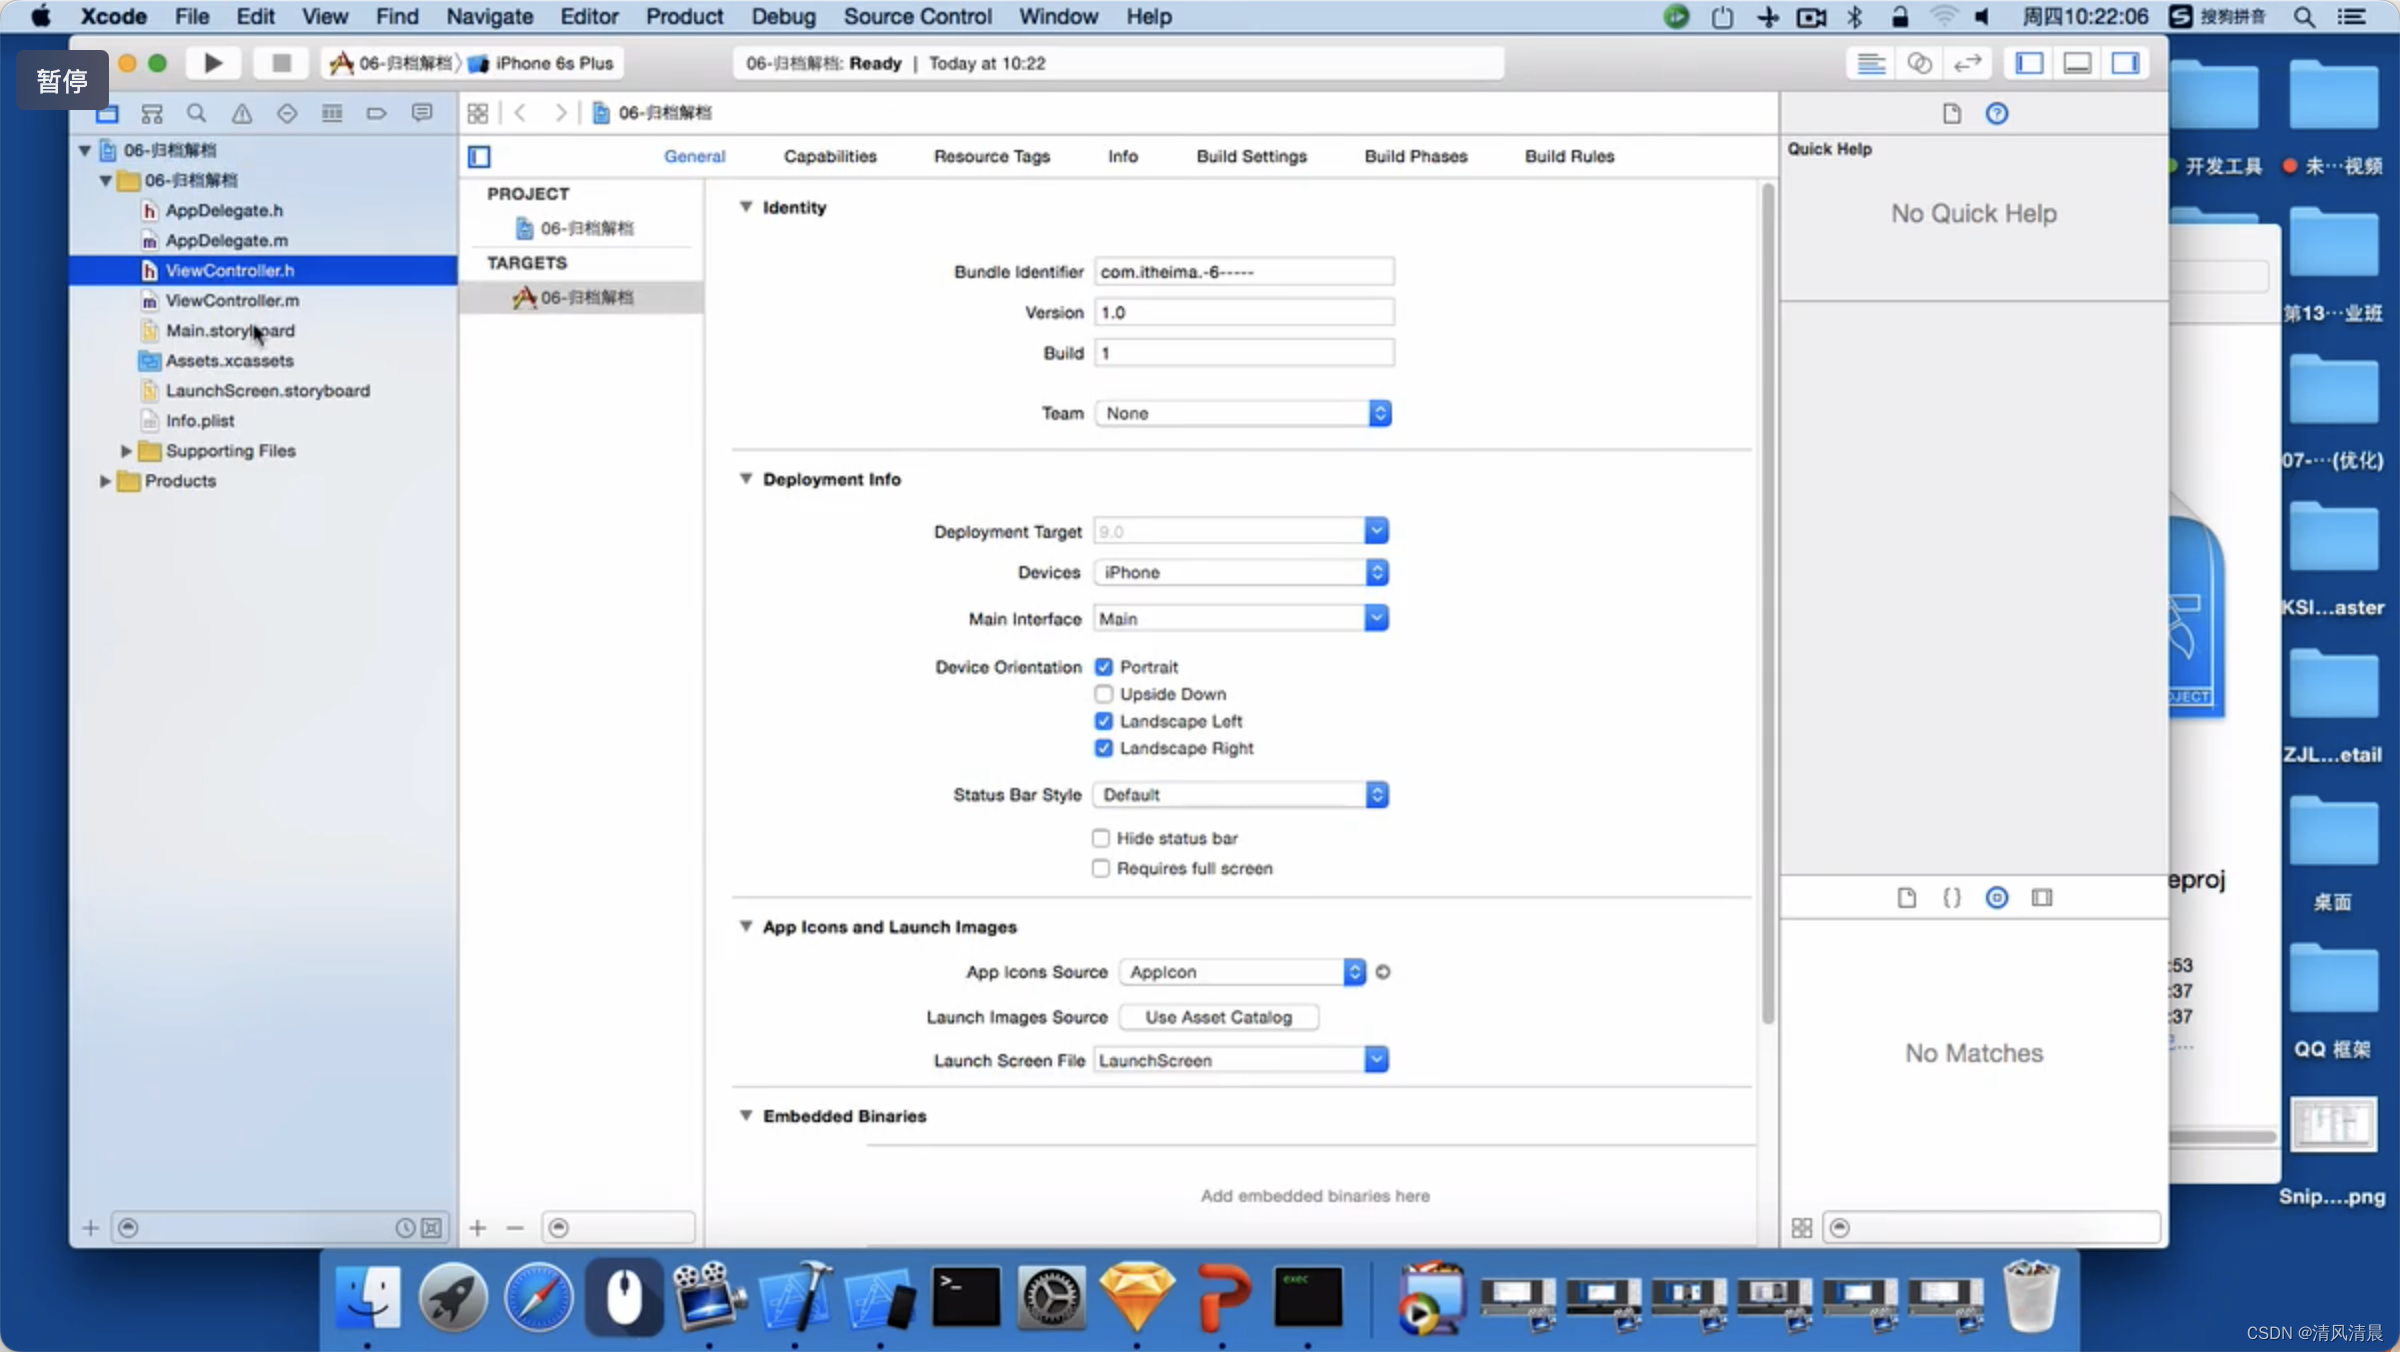The height and width of the screenshot is (1352, 2400).
Task: Go forward in editor history
Action: [x=561, y=113]
